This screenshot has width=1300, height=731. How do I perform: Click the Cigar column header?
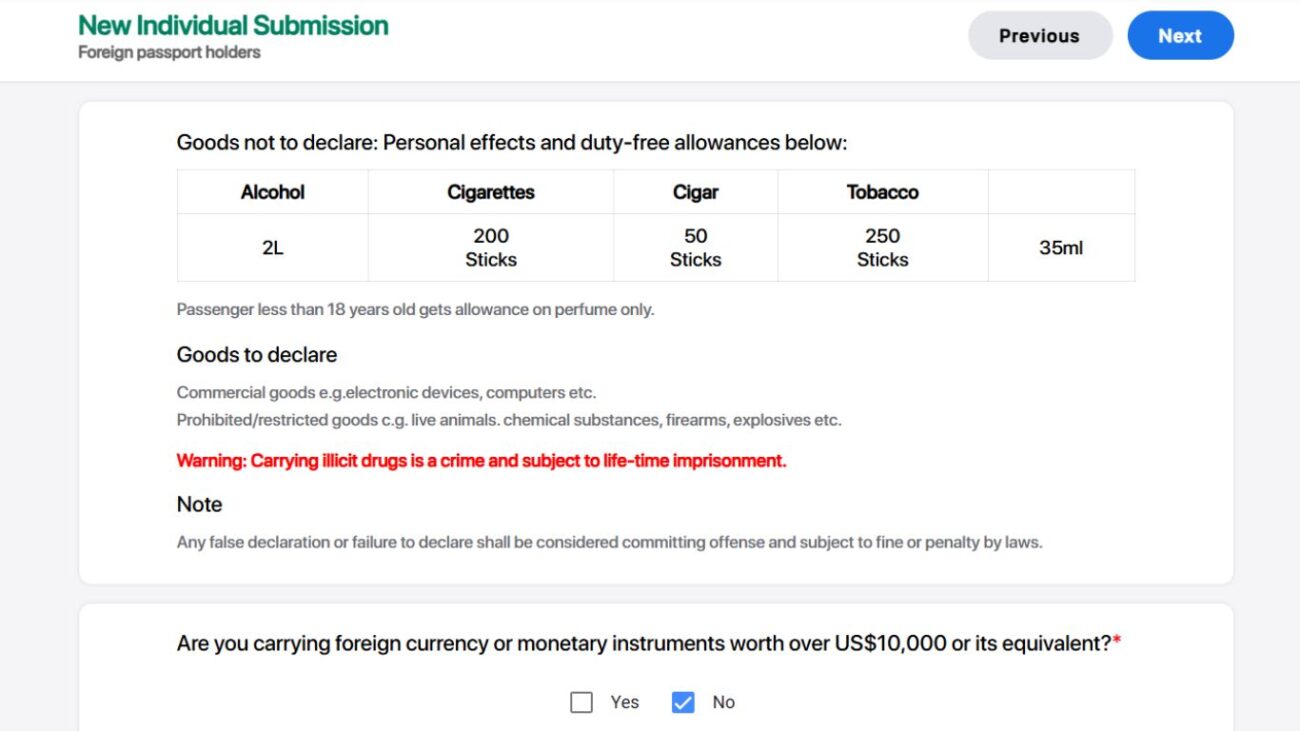(695, 192)
